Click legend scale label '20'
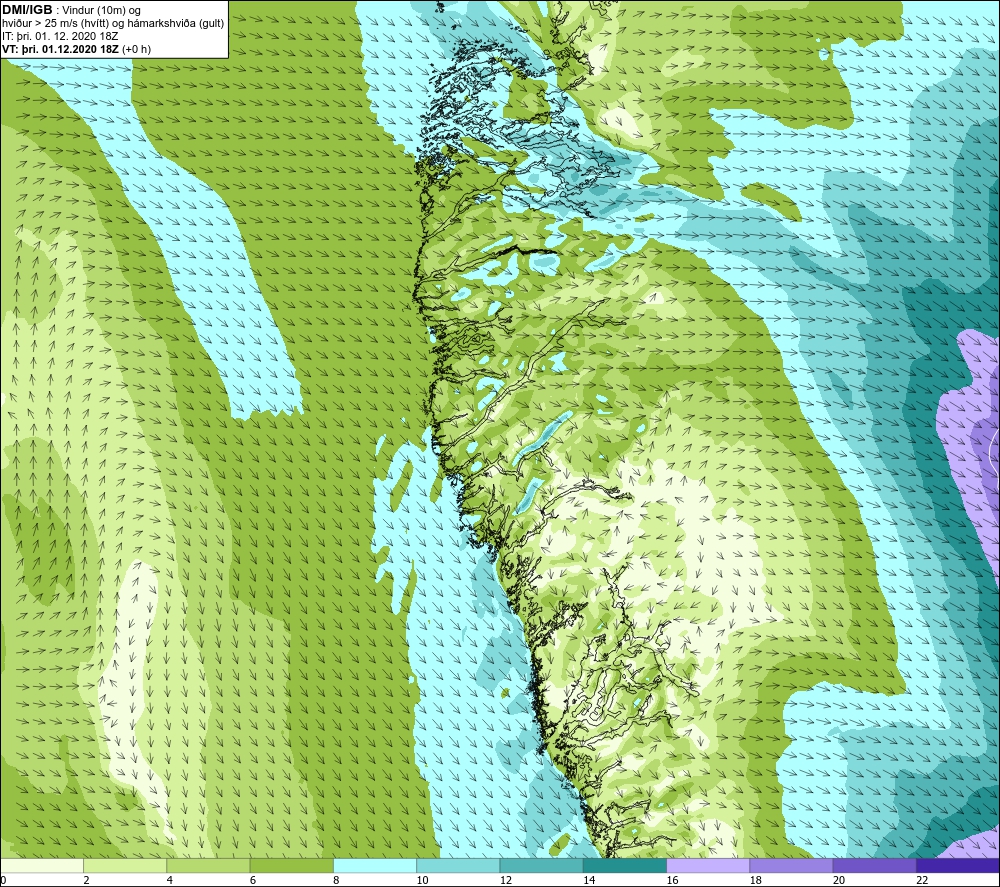 (839, 880)
